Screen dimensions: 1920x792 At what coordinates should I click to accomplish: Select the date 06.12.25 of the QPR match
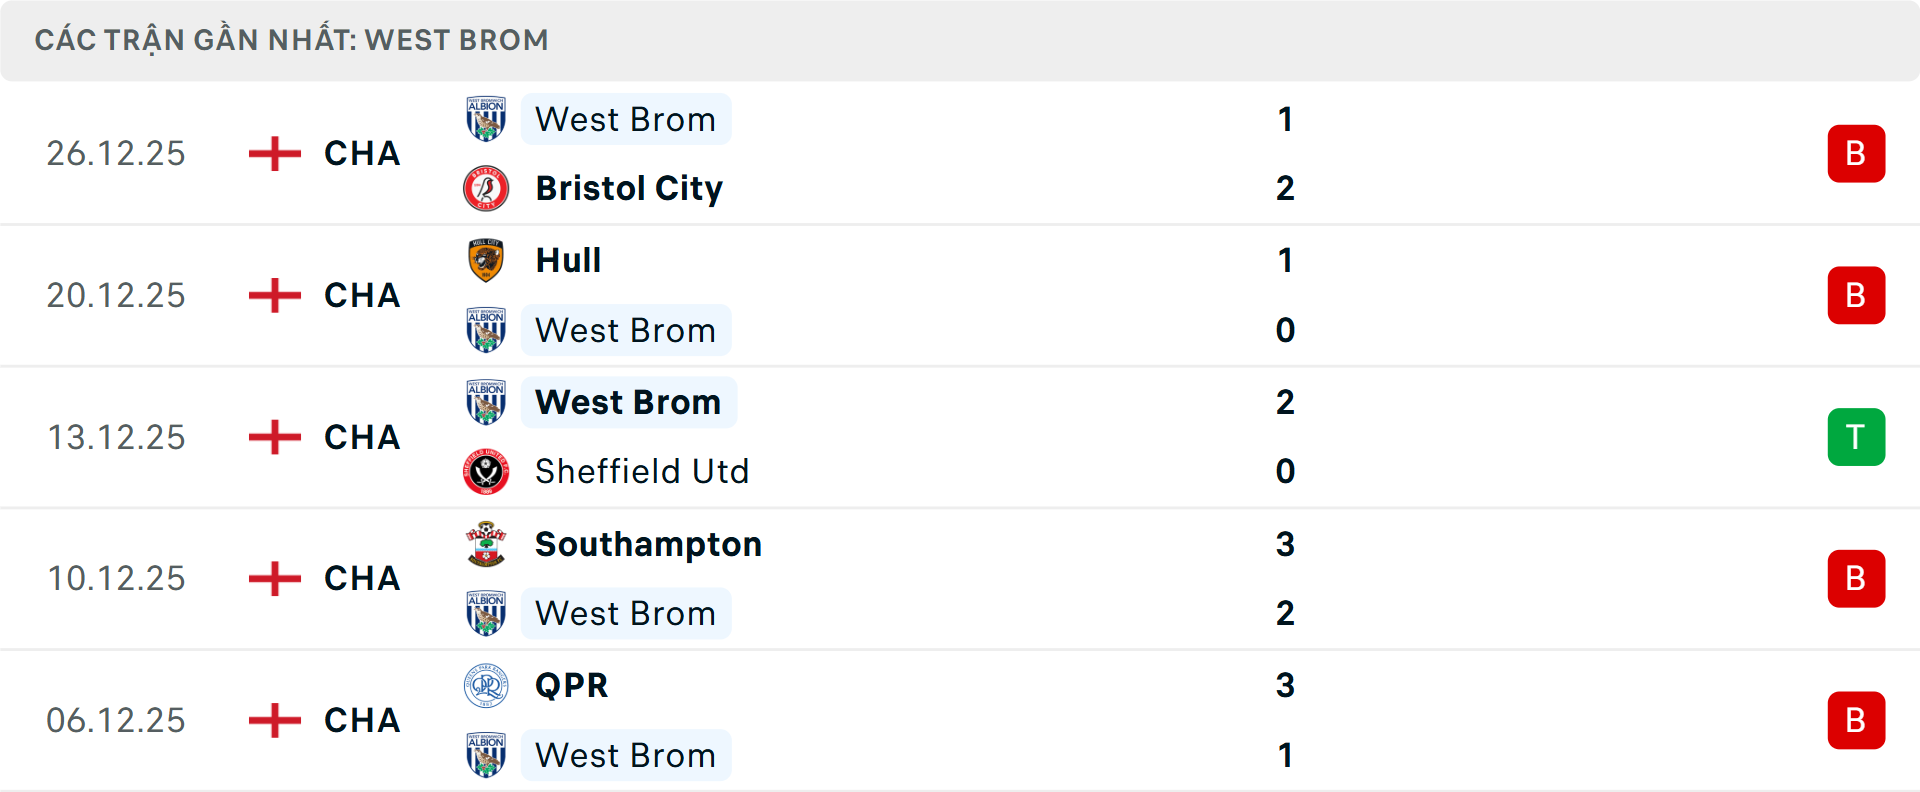coord(116,721)
